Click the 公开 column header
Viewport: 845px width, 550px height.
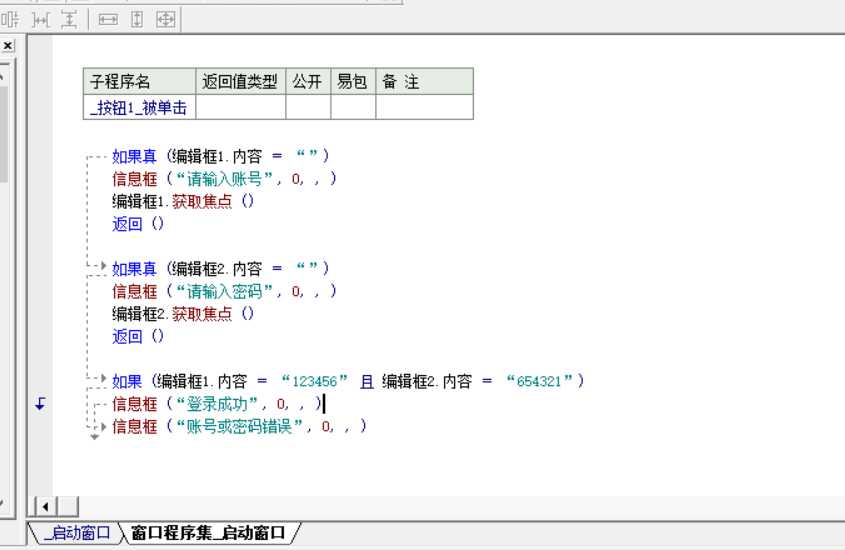[308, 81]
